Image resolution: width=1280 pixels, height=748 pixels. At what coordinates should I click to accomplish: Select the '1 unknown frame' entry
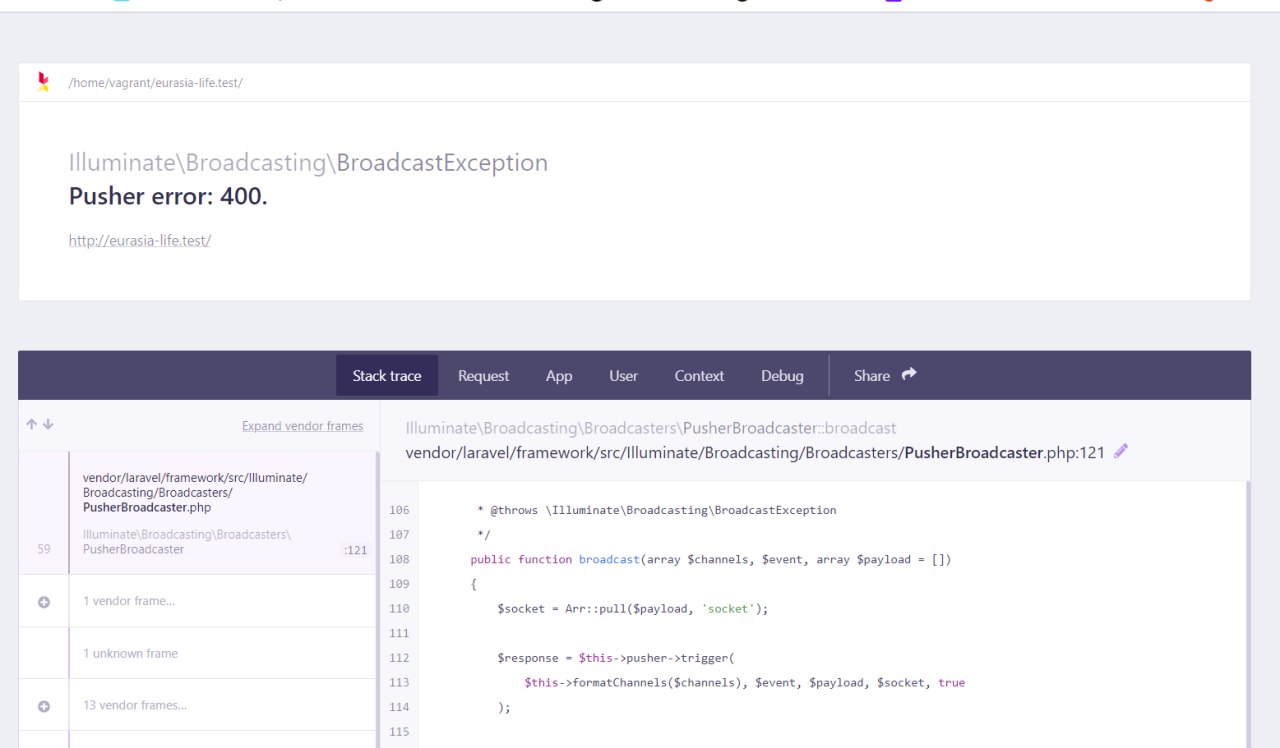(x=130, y=654)
